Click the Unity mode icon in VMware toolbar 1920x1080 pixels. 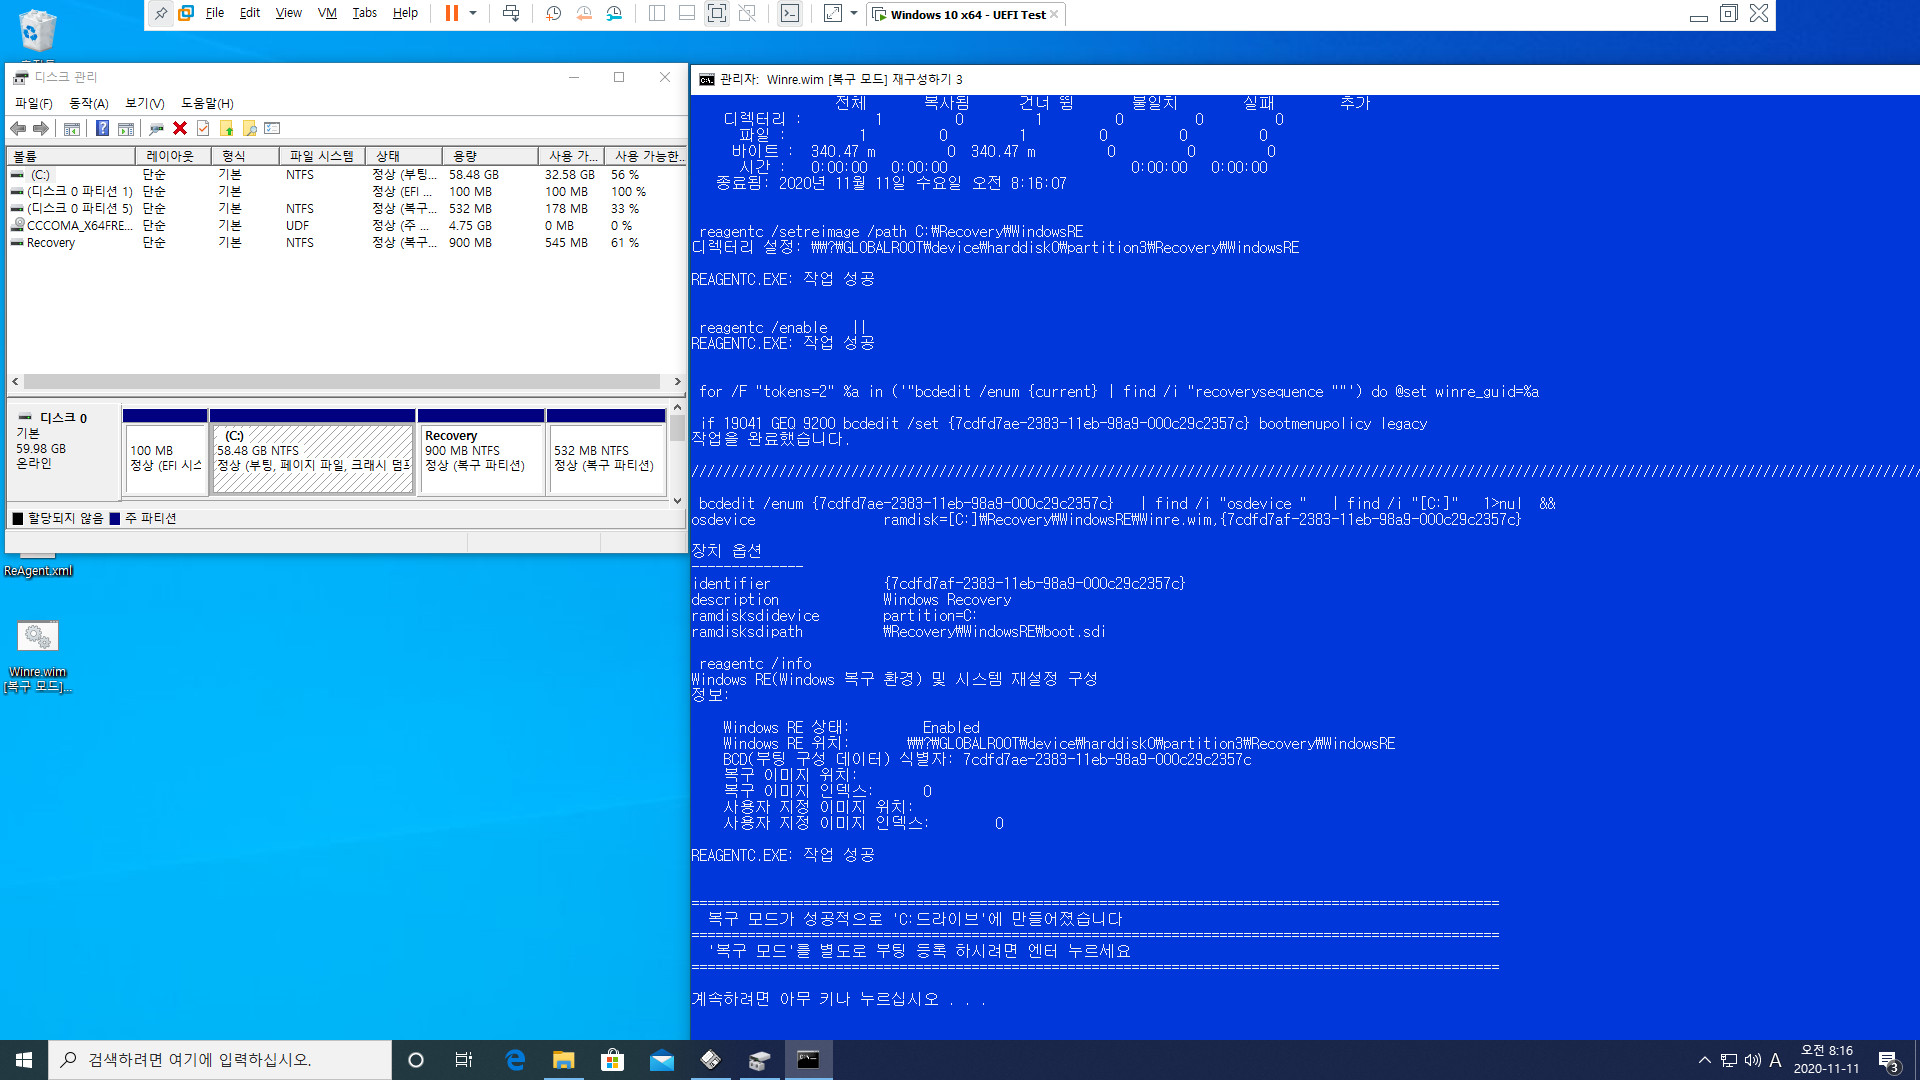tap(747, 13)
